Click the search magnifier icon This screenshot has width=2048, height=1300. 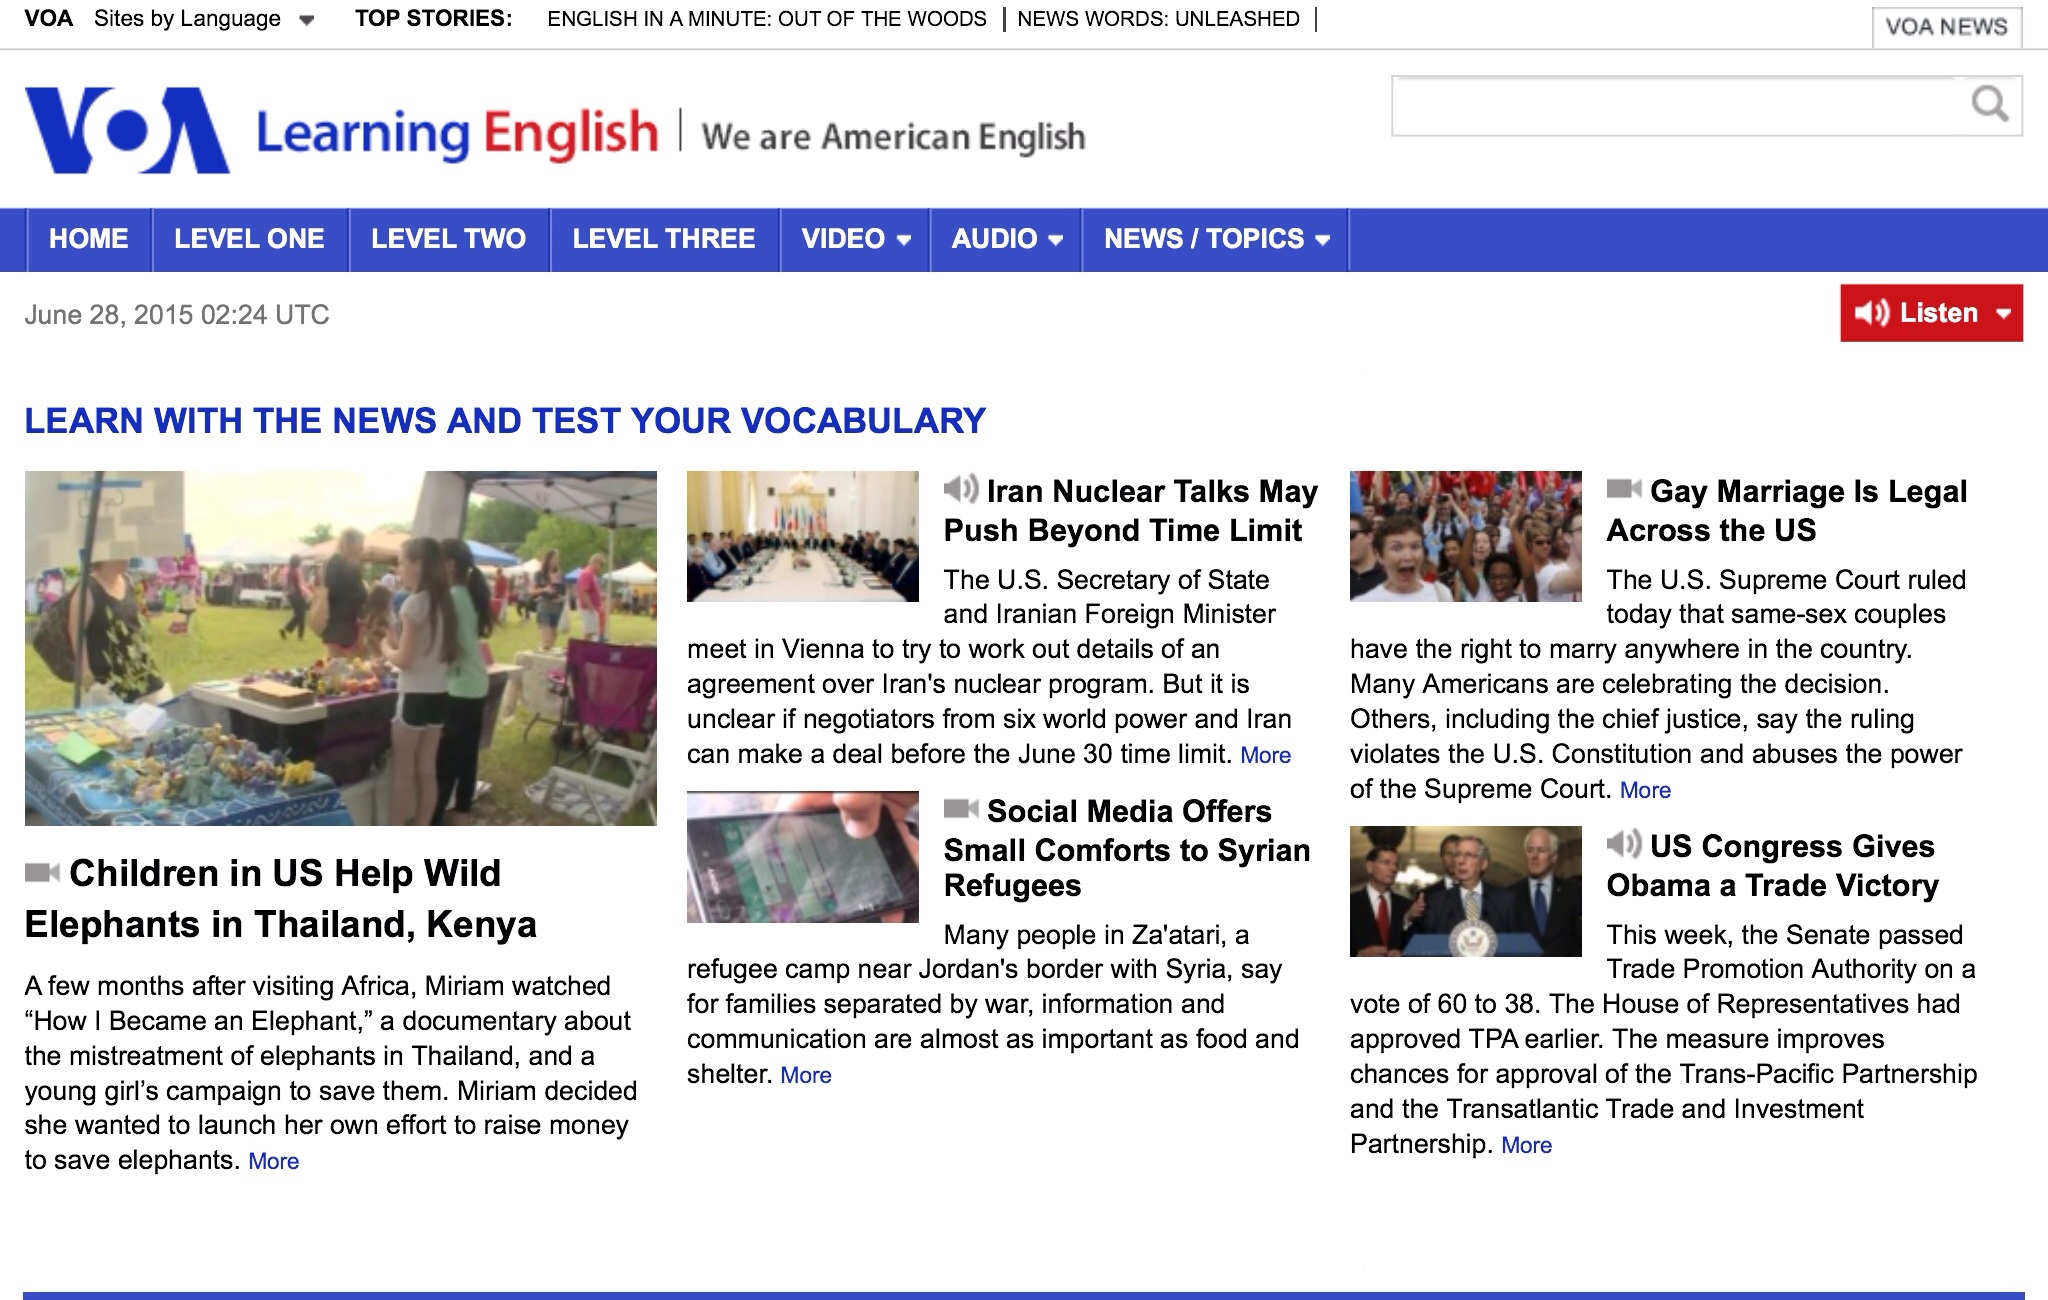click(1988, 104)
